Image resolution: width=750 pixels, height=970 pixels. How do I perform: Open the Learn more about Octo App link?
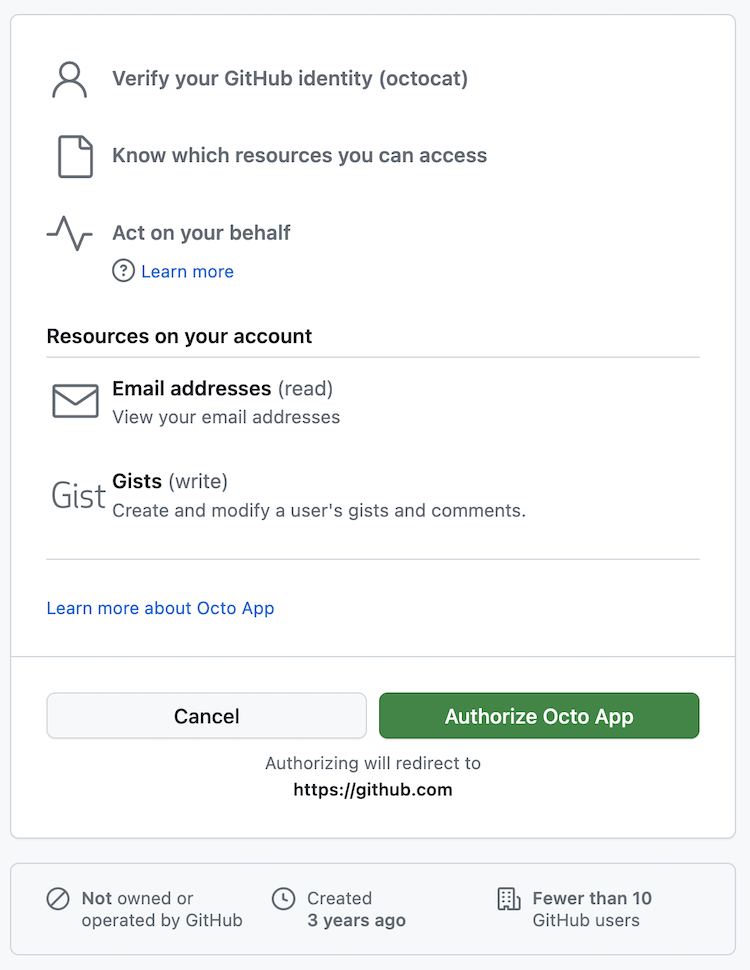pos(160,608)
